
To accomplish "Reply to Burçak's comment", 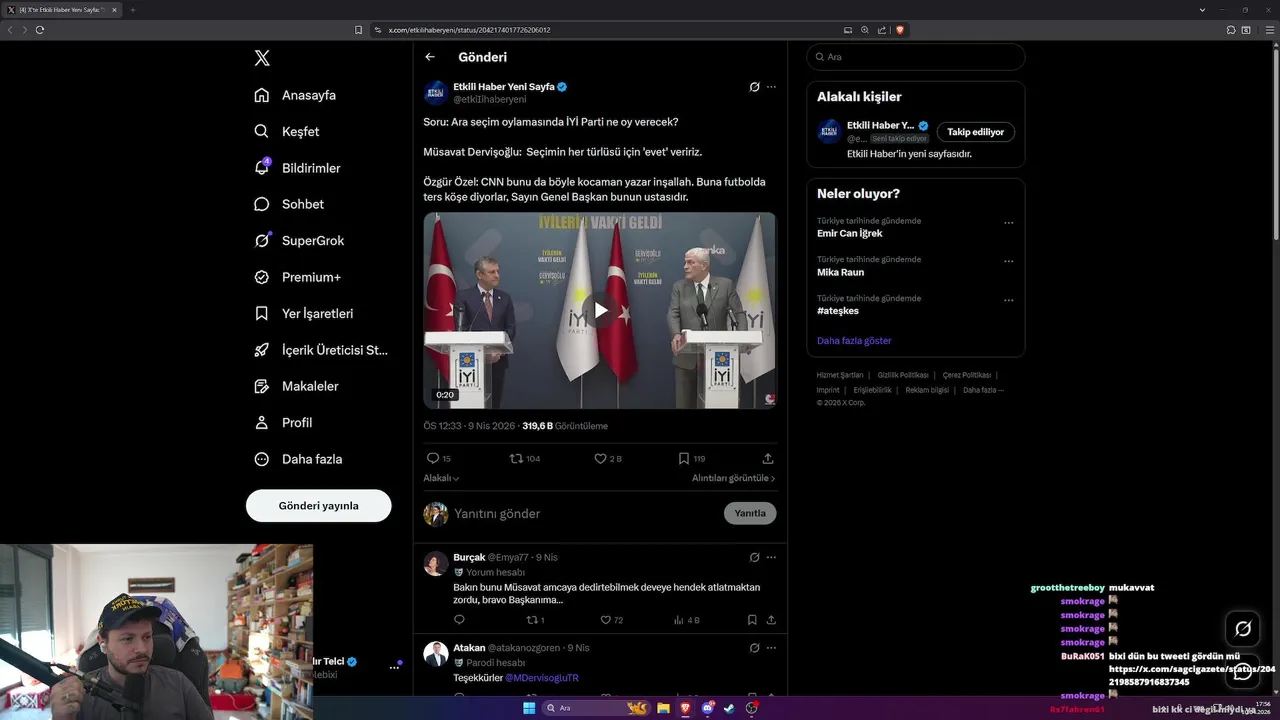I will pyautogui.click(x=460, y=620).
